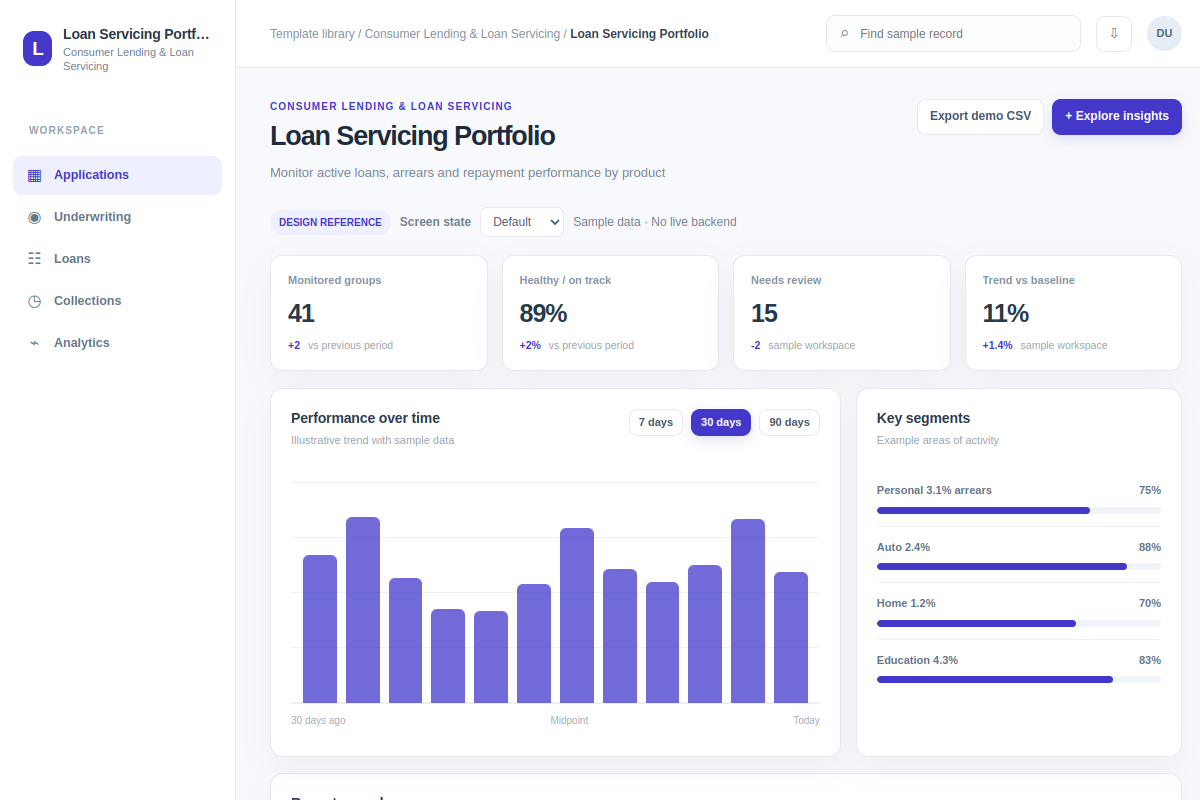Viewport: 1200px width, 800px height.
Task: Open the Trend vs baseline card
Action: (x=1073, y=313)
